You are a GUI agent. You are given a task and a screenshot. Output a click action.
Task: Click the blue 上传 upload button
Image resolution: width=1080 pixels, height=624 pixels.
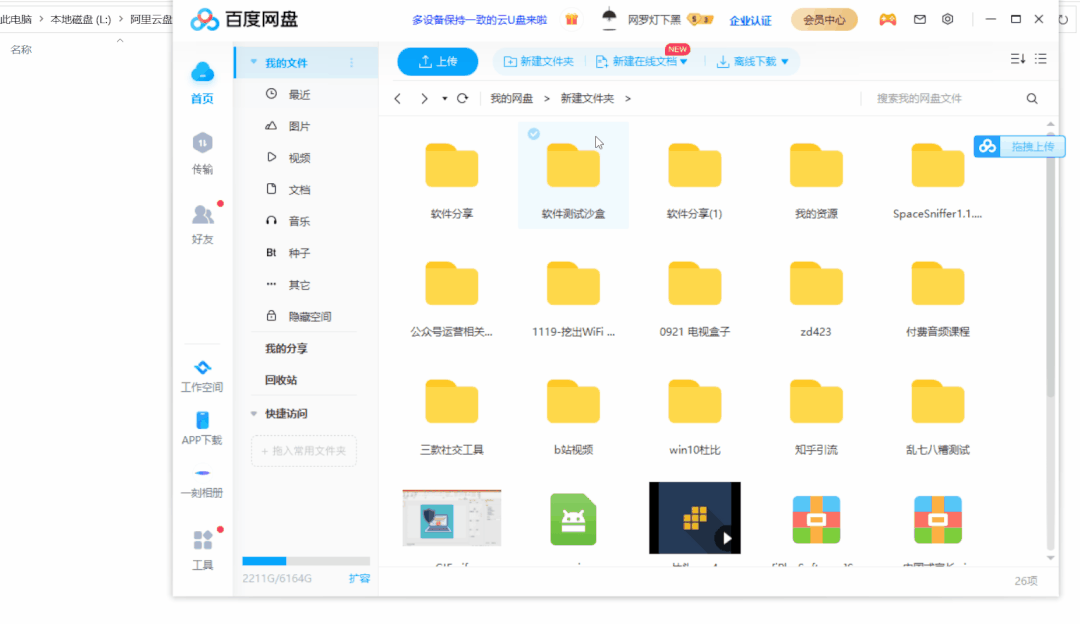(437, 62)
